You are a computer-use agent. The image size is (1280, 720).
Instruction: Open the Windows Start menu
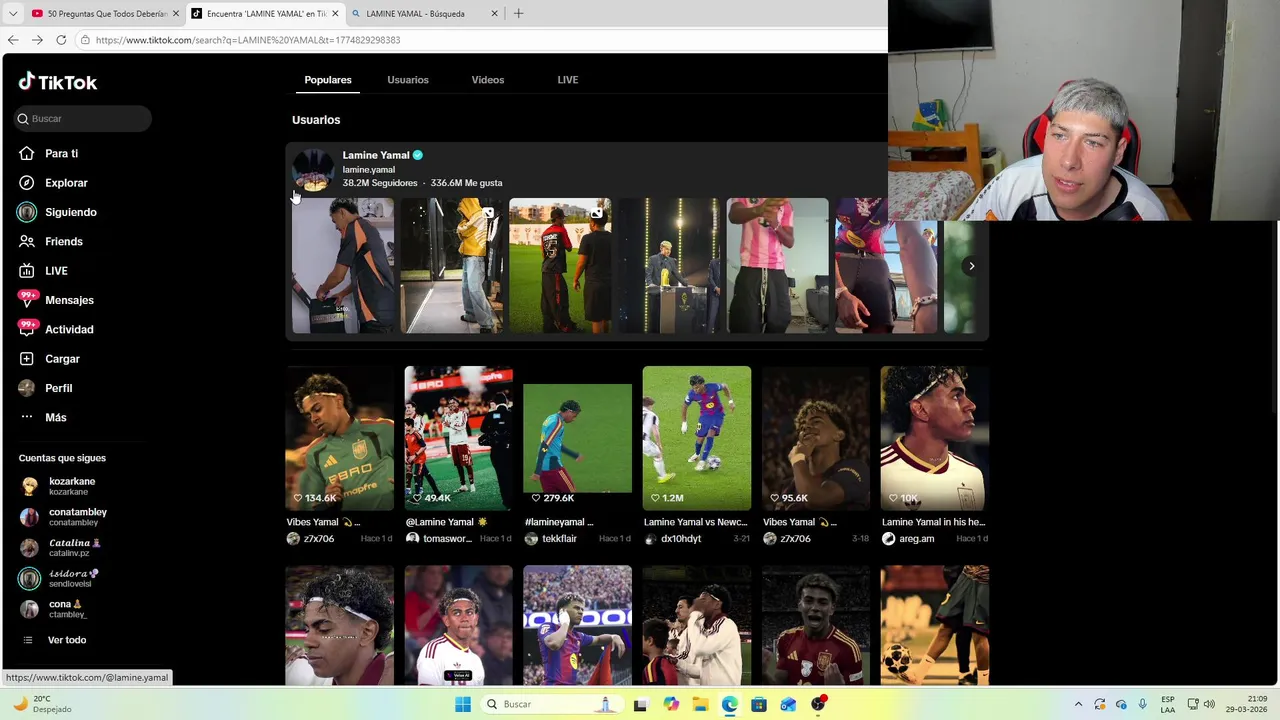(x=463, y=704)
